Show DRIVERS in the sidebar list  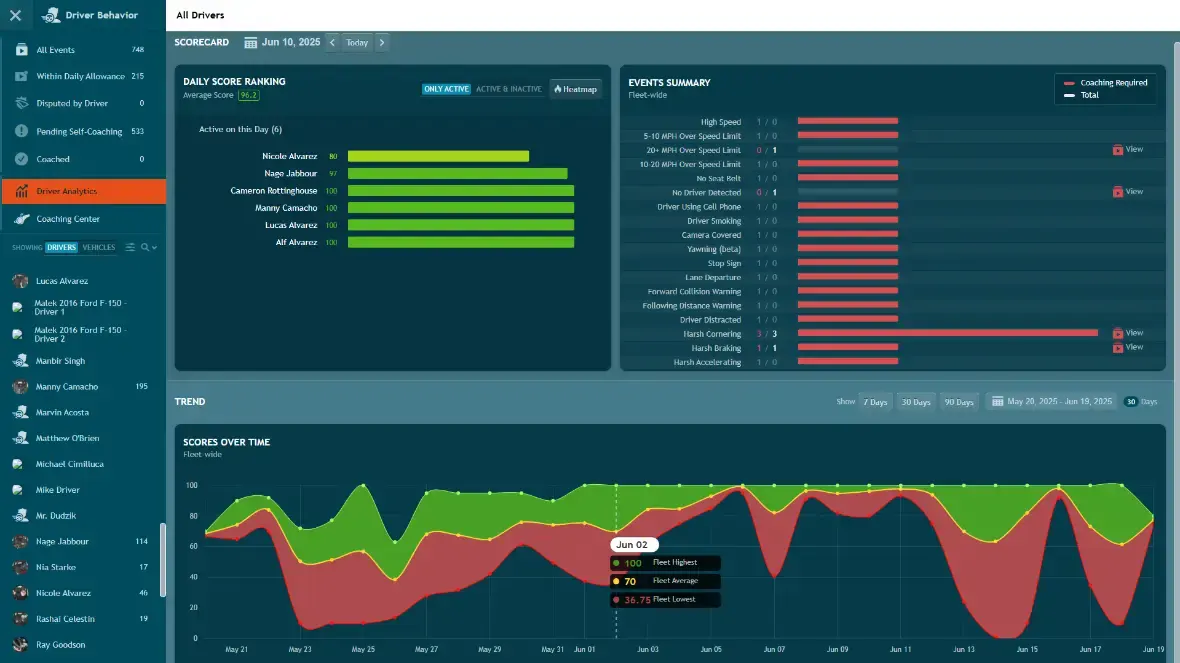(x=61, y=248)
